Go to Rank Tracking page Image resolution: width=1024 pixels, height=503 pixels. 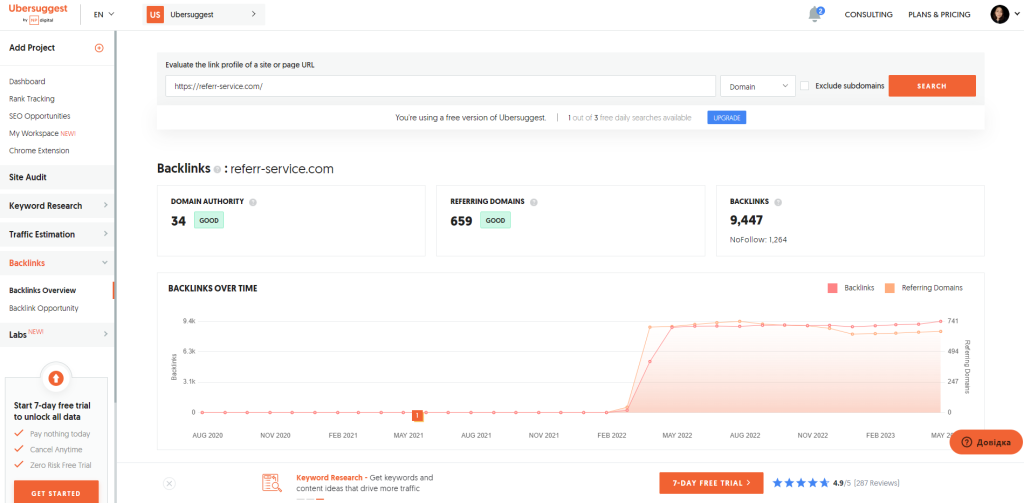[x=32, y=99]
